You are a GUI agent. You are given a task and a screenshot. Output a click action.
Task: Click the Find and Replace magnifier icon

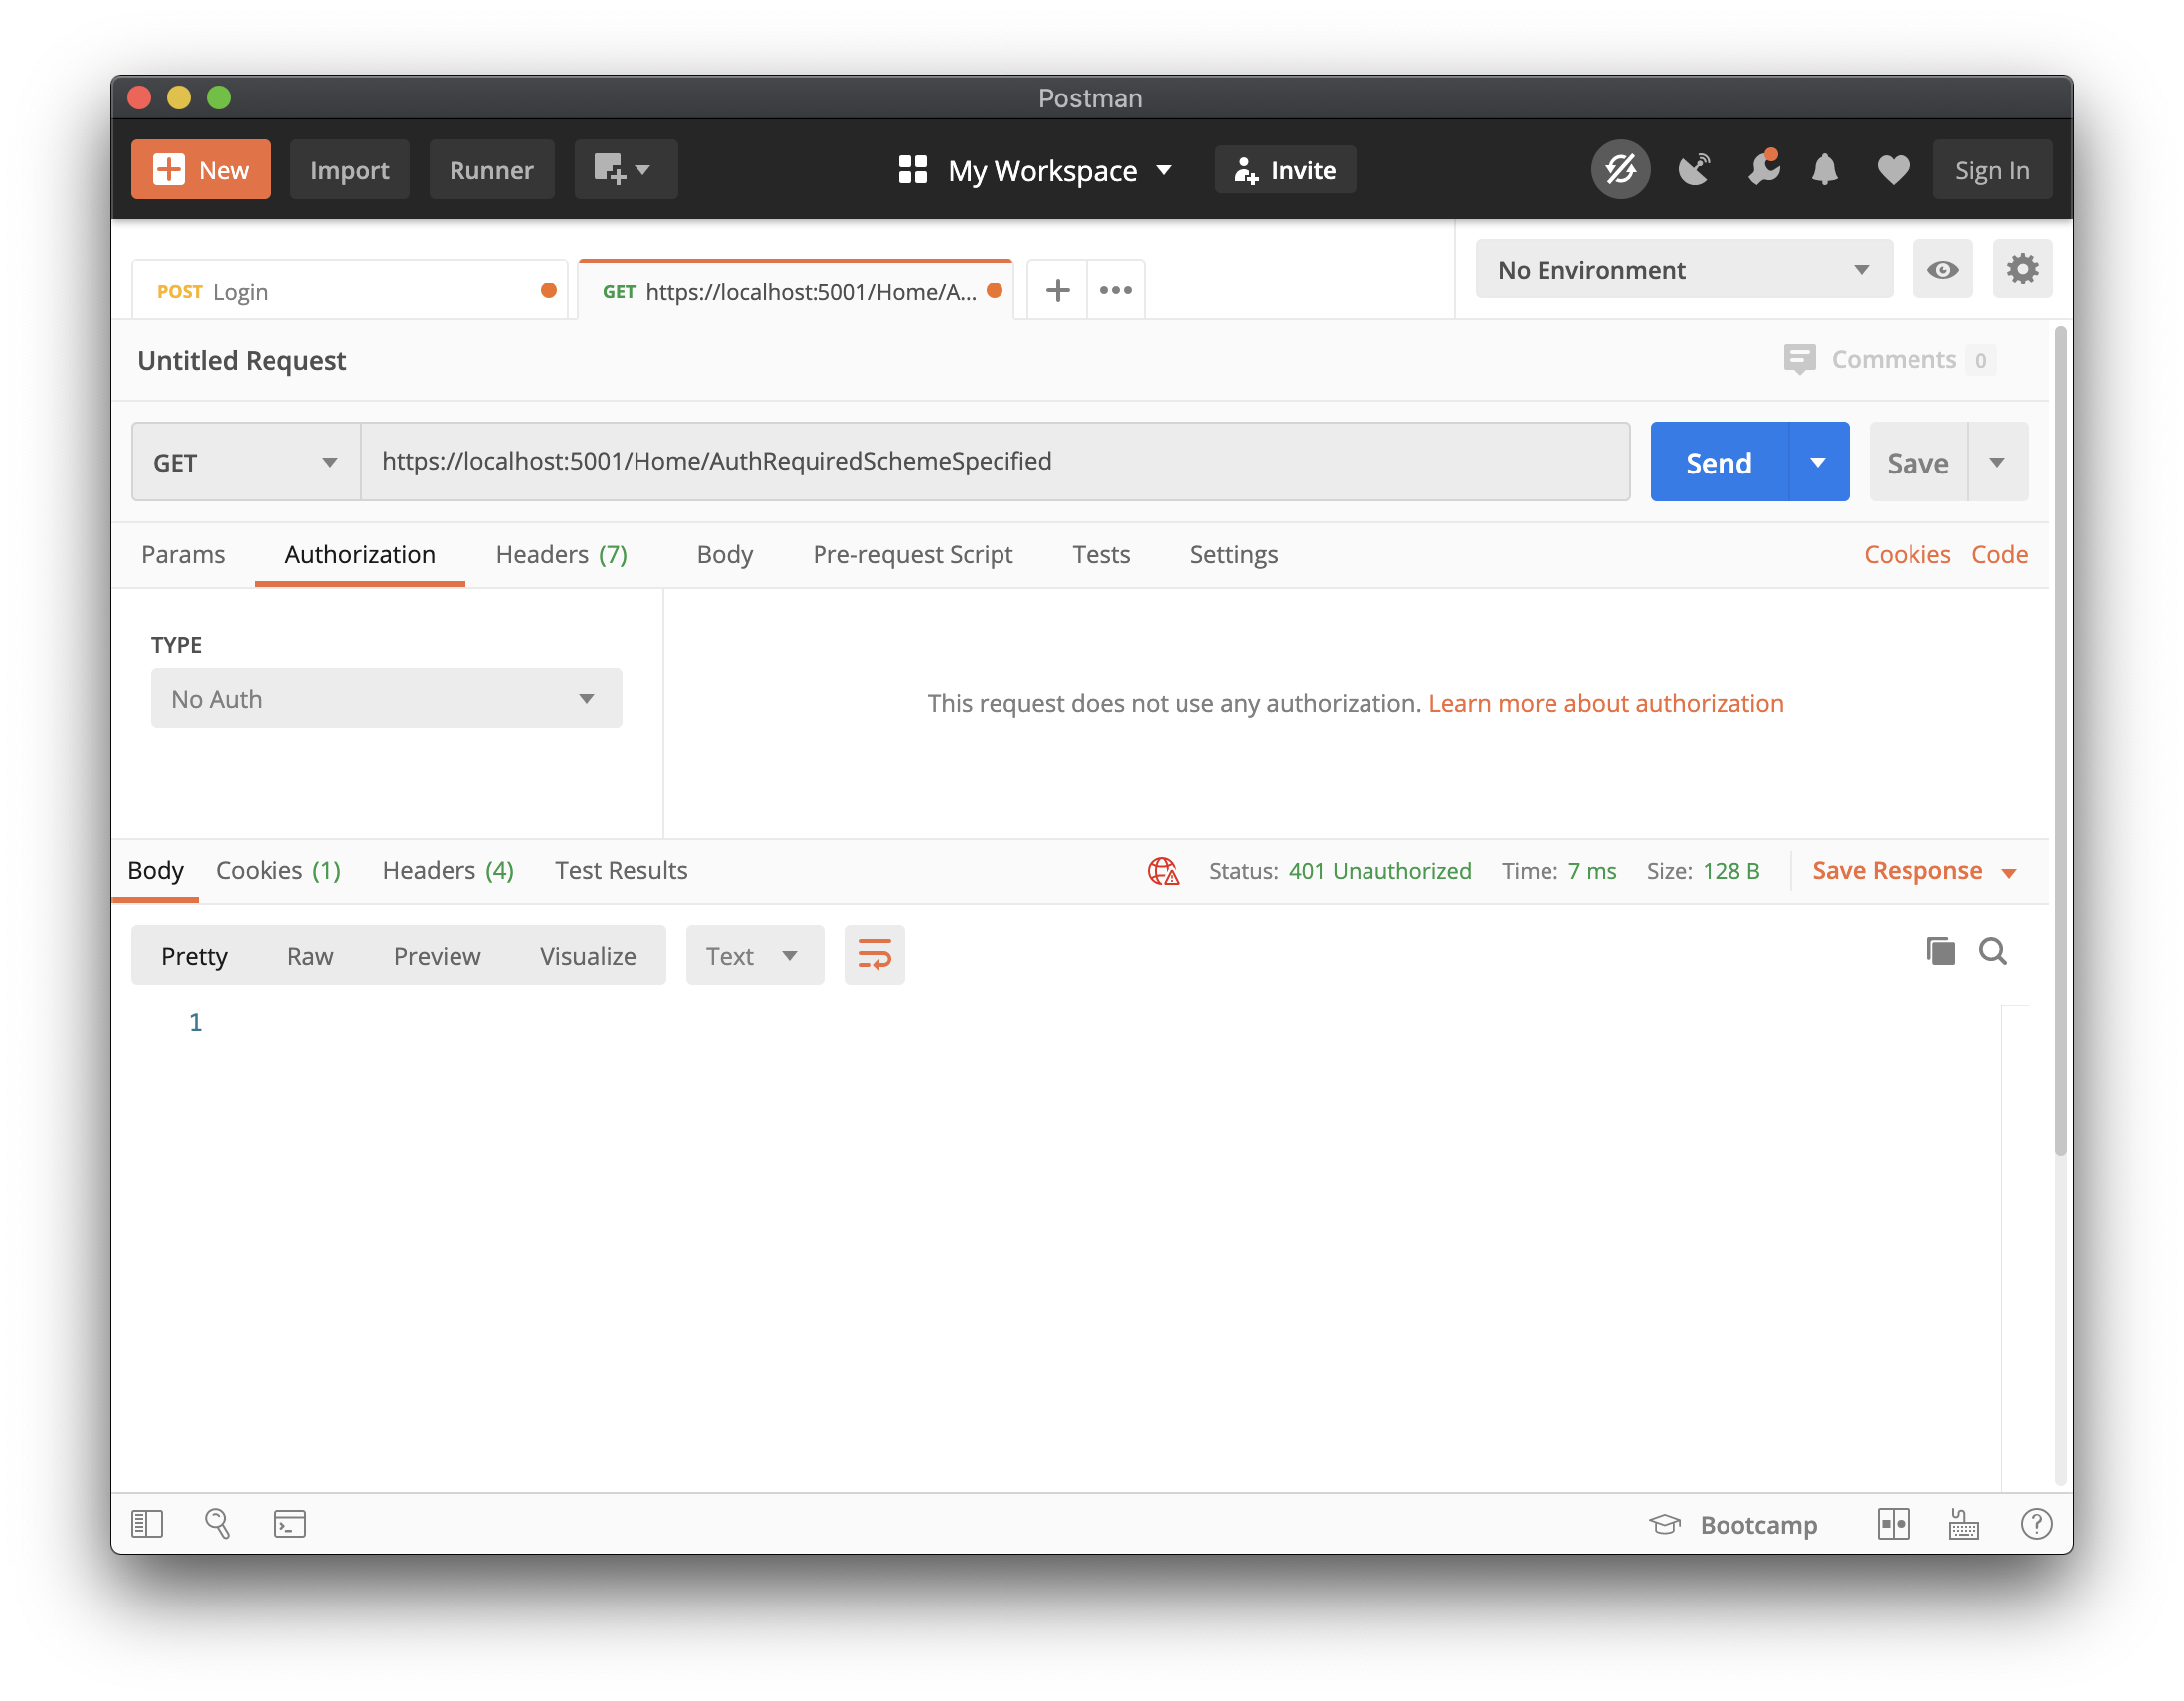tap(217, 1524)
